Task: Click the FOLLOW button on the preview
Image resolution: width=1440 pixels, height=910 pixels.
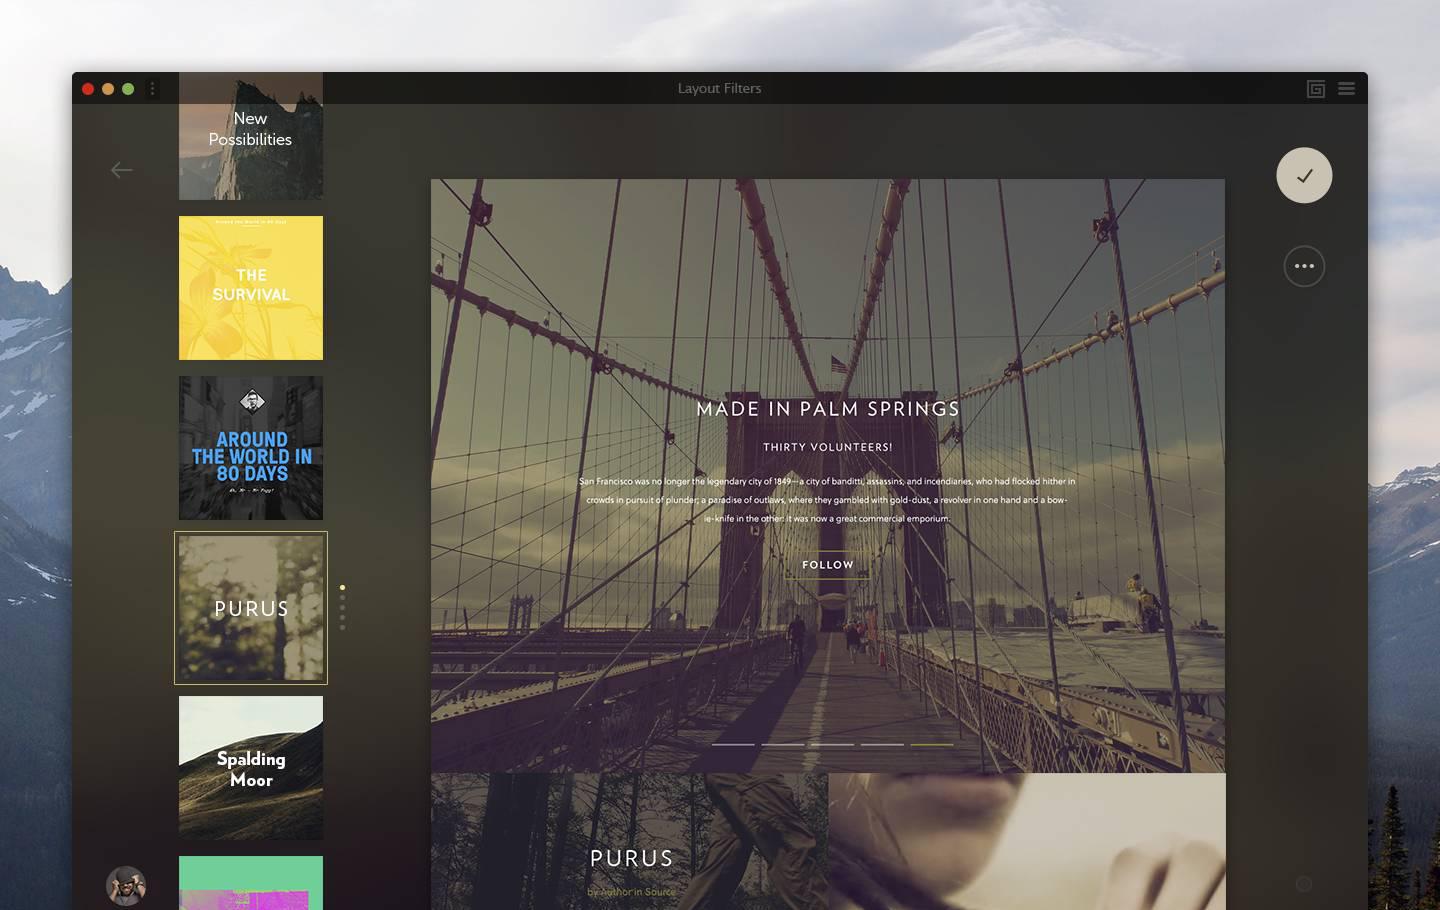Action: click(828, 565)
